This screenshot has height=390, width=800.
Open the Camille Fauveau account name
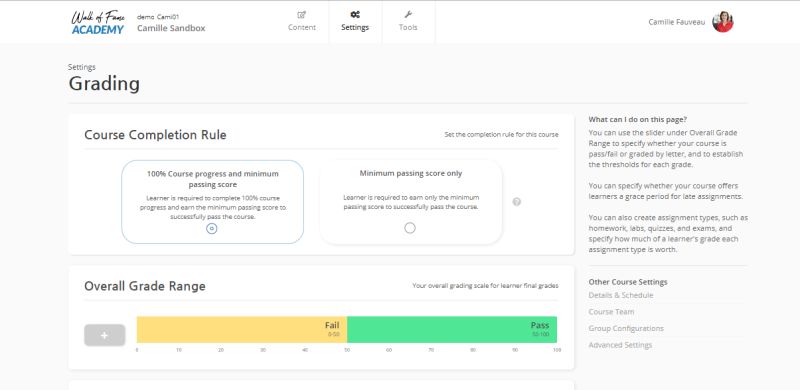(677, 22)
